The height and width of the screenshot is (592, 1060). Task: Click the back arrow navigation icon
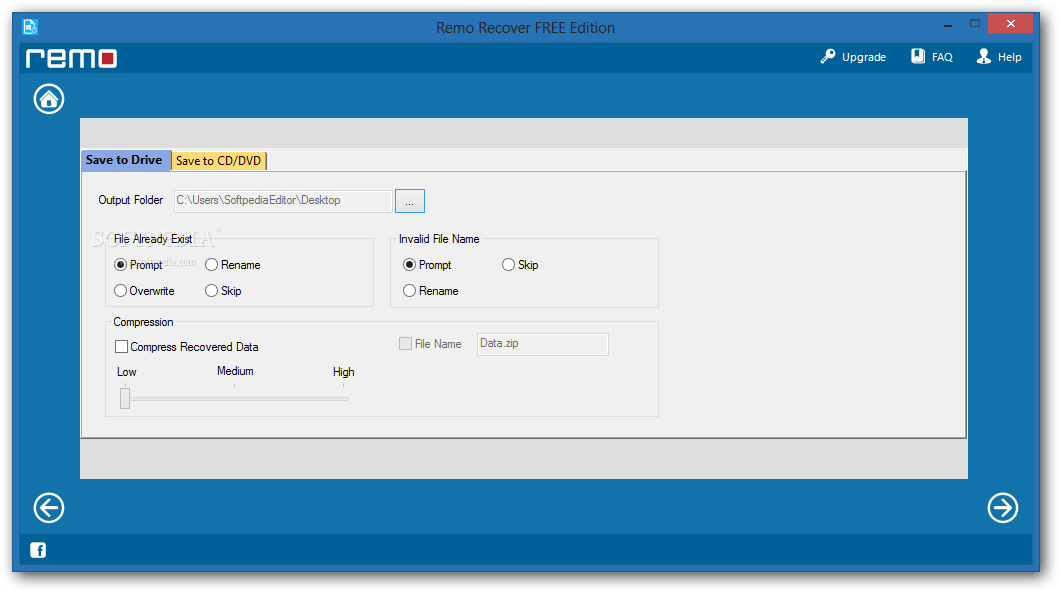click(49, 508)
